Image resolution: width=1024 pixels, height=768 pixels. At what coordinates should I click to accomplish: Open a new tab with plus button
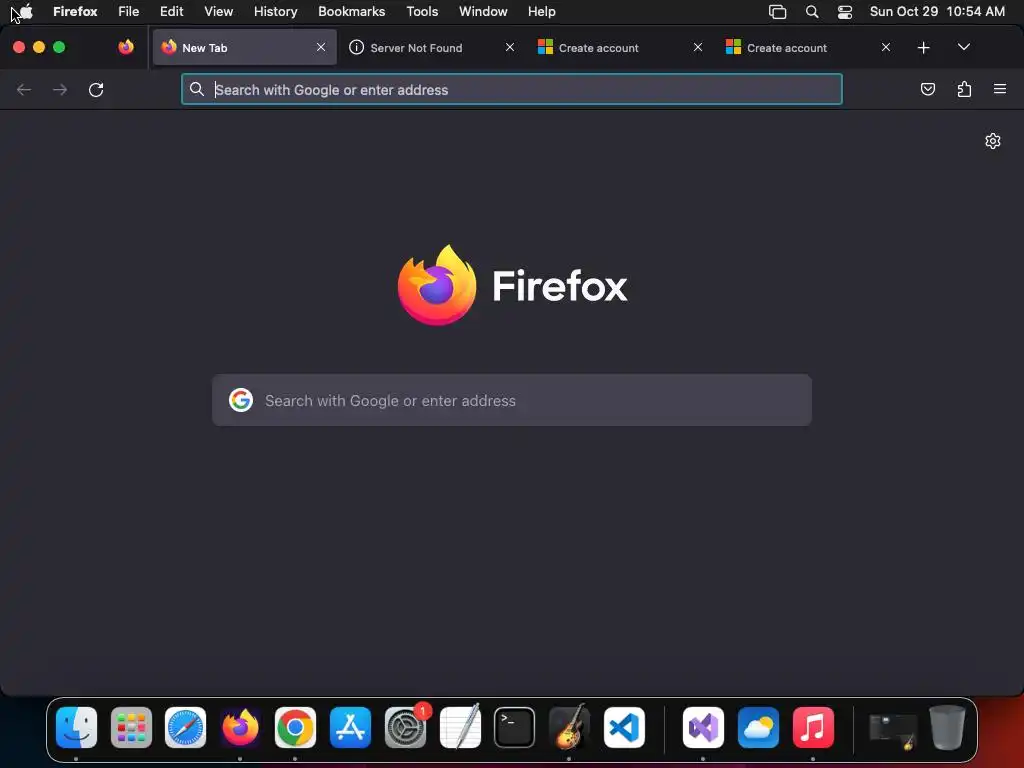pos(923,48)
